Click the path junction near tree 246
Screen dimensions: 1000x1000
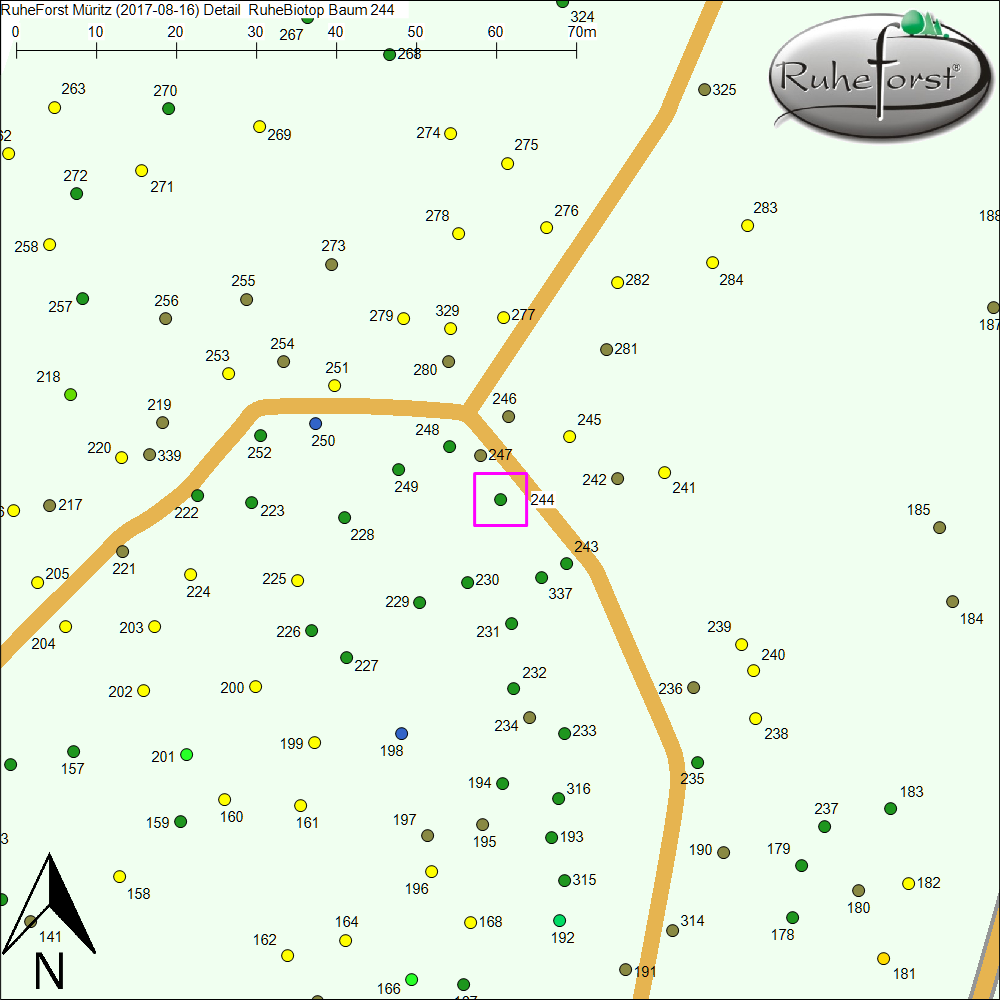(467, 411)
